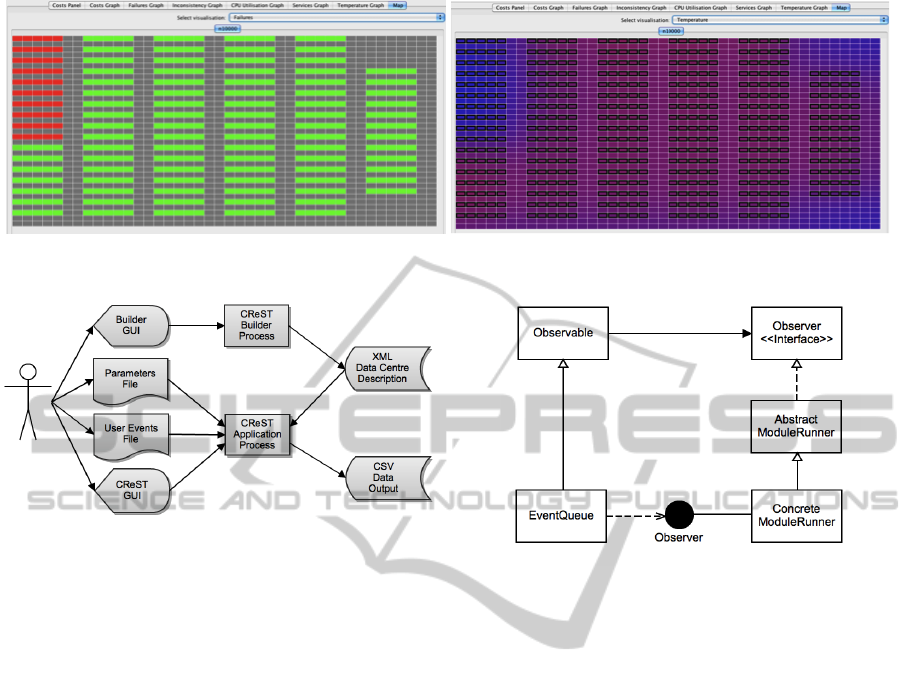915x684 pixels.
Task: Select the Parameters File shape
Action: [131, 381]
